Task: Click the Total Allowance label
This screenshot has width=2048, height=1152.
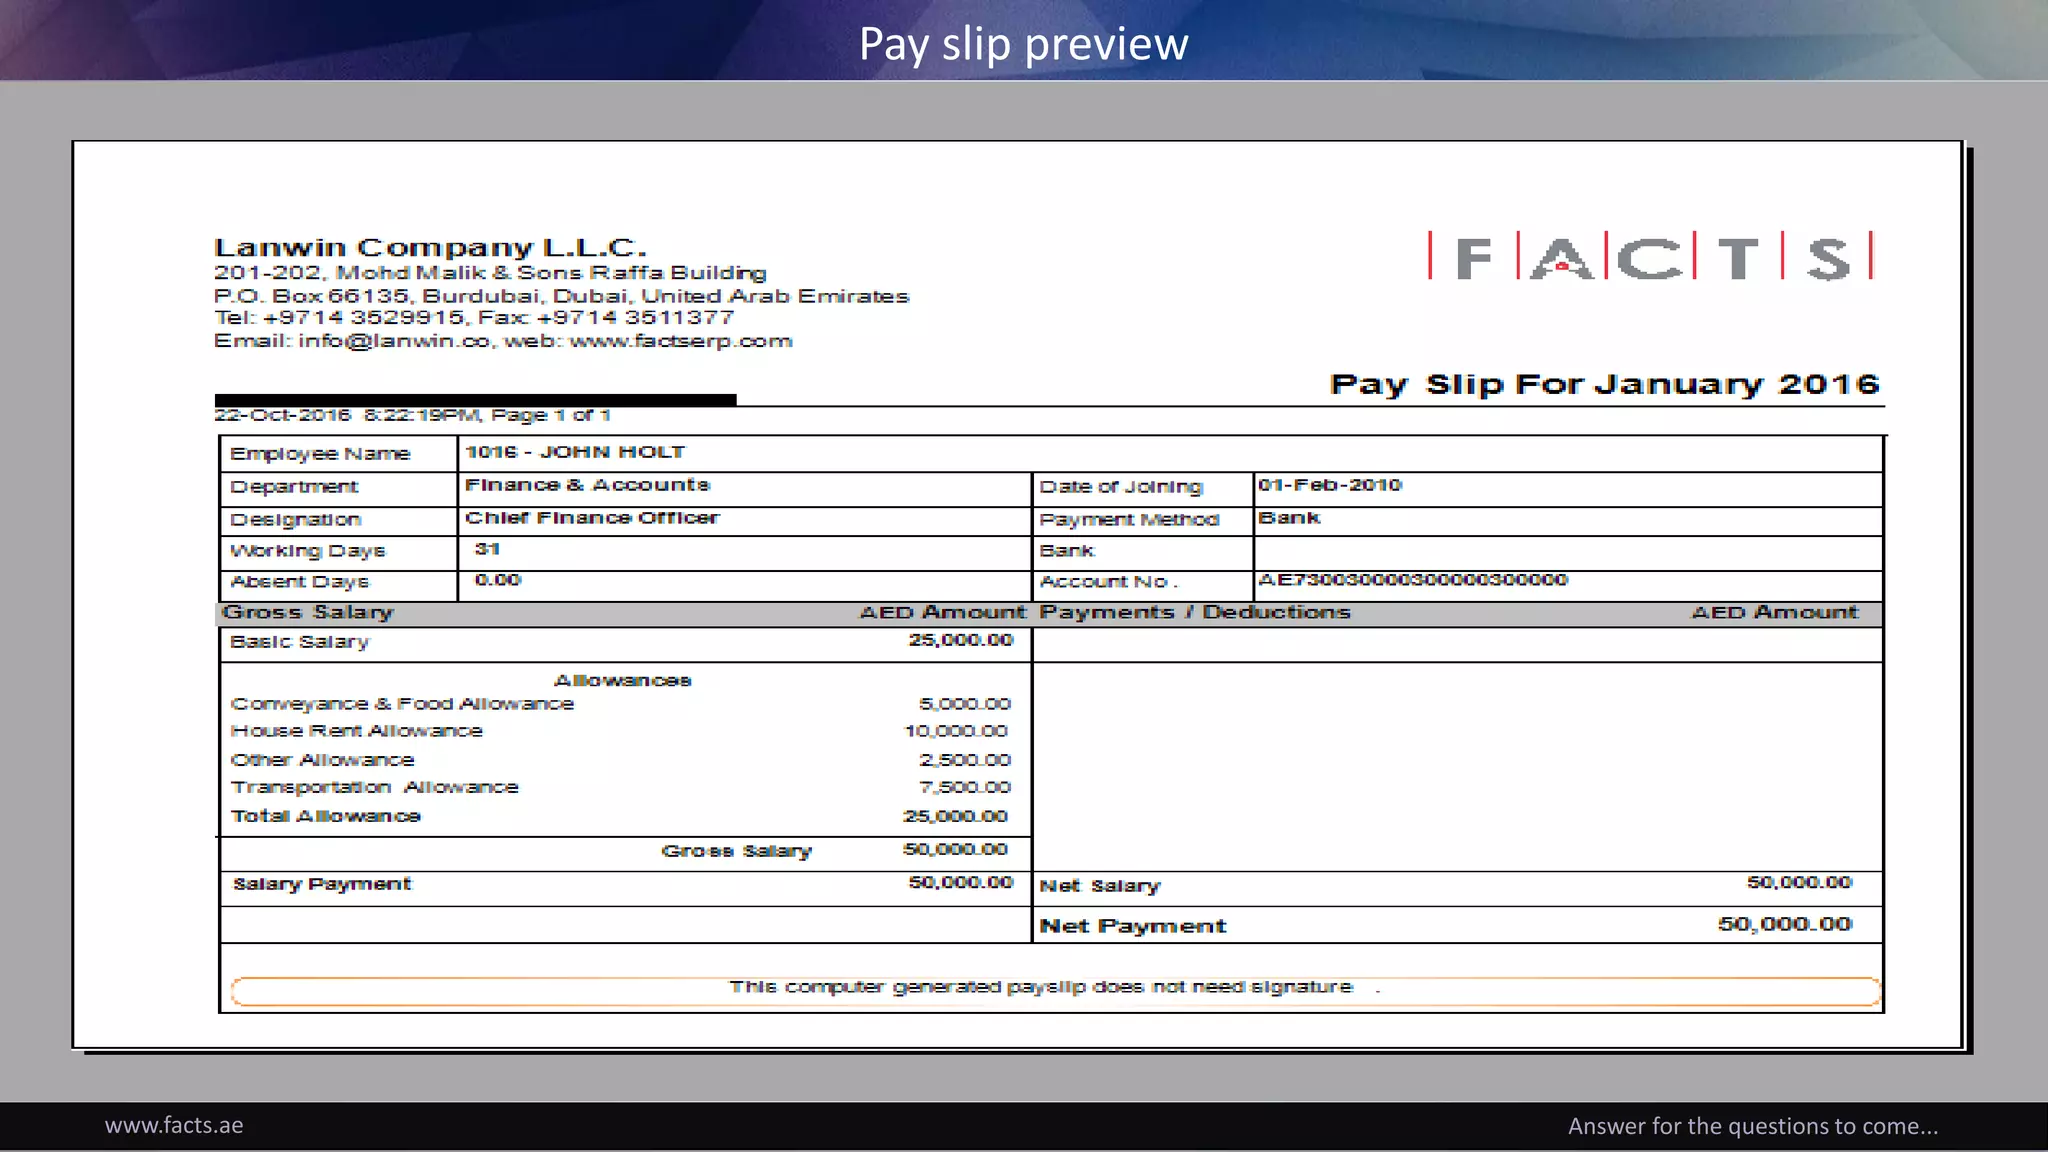Action: (x=326, y=816)
